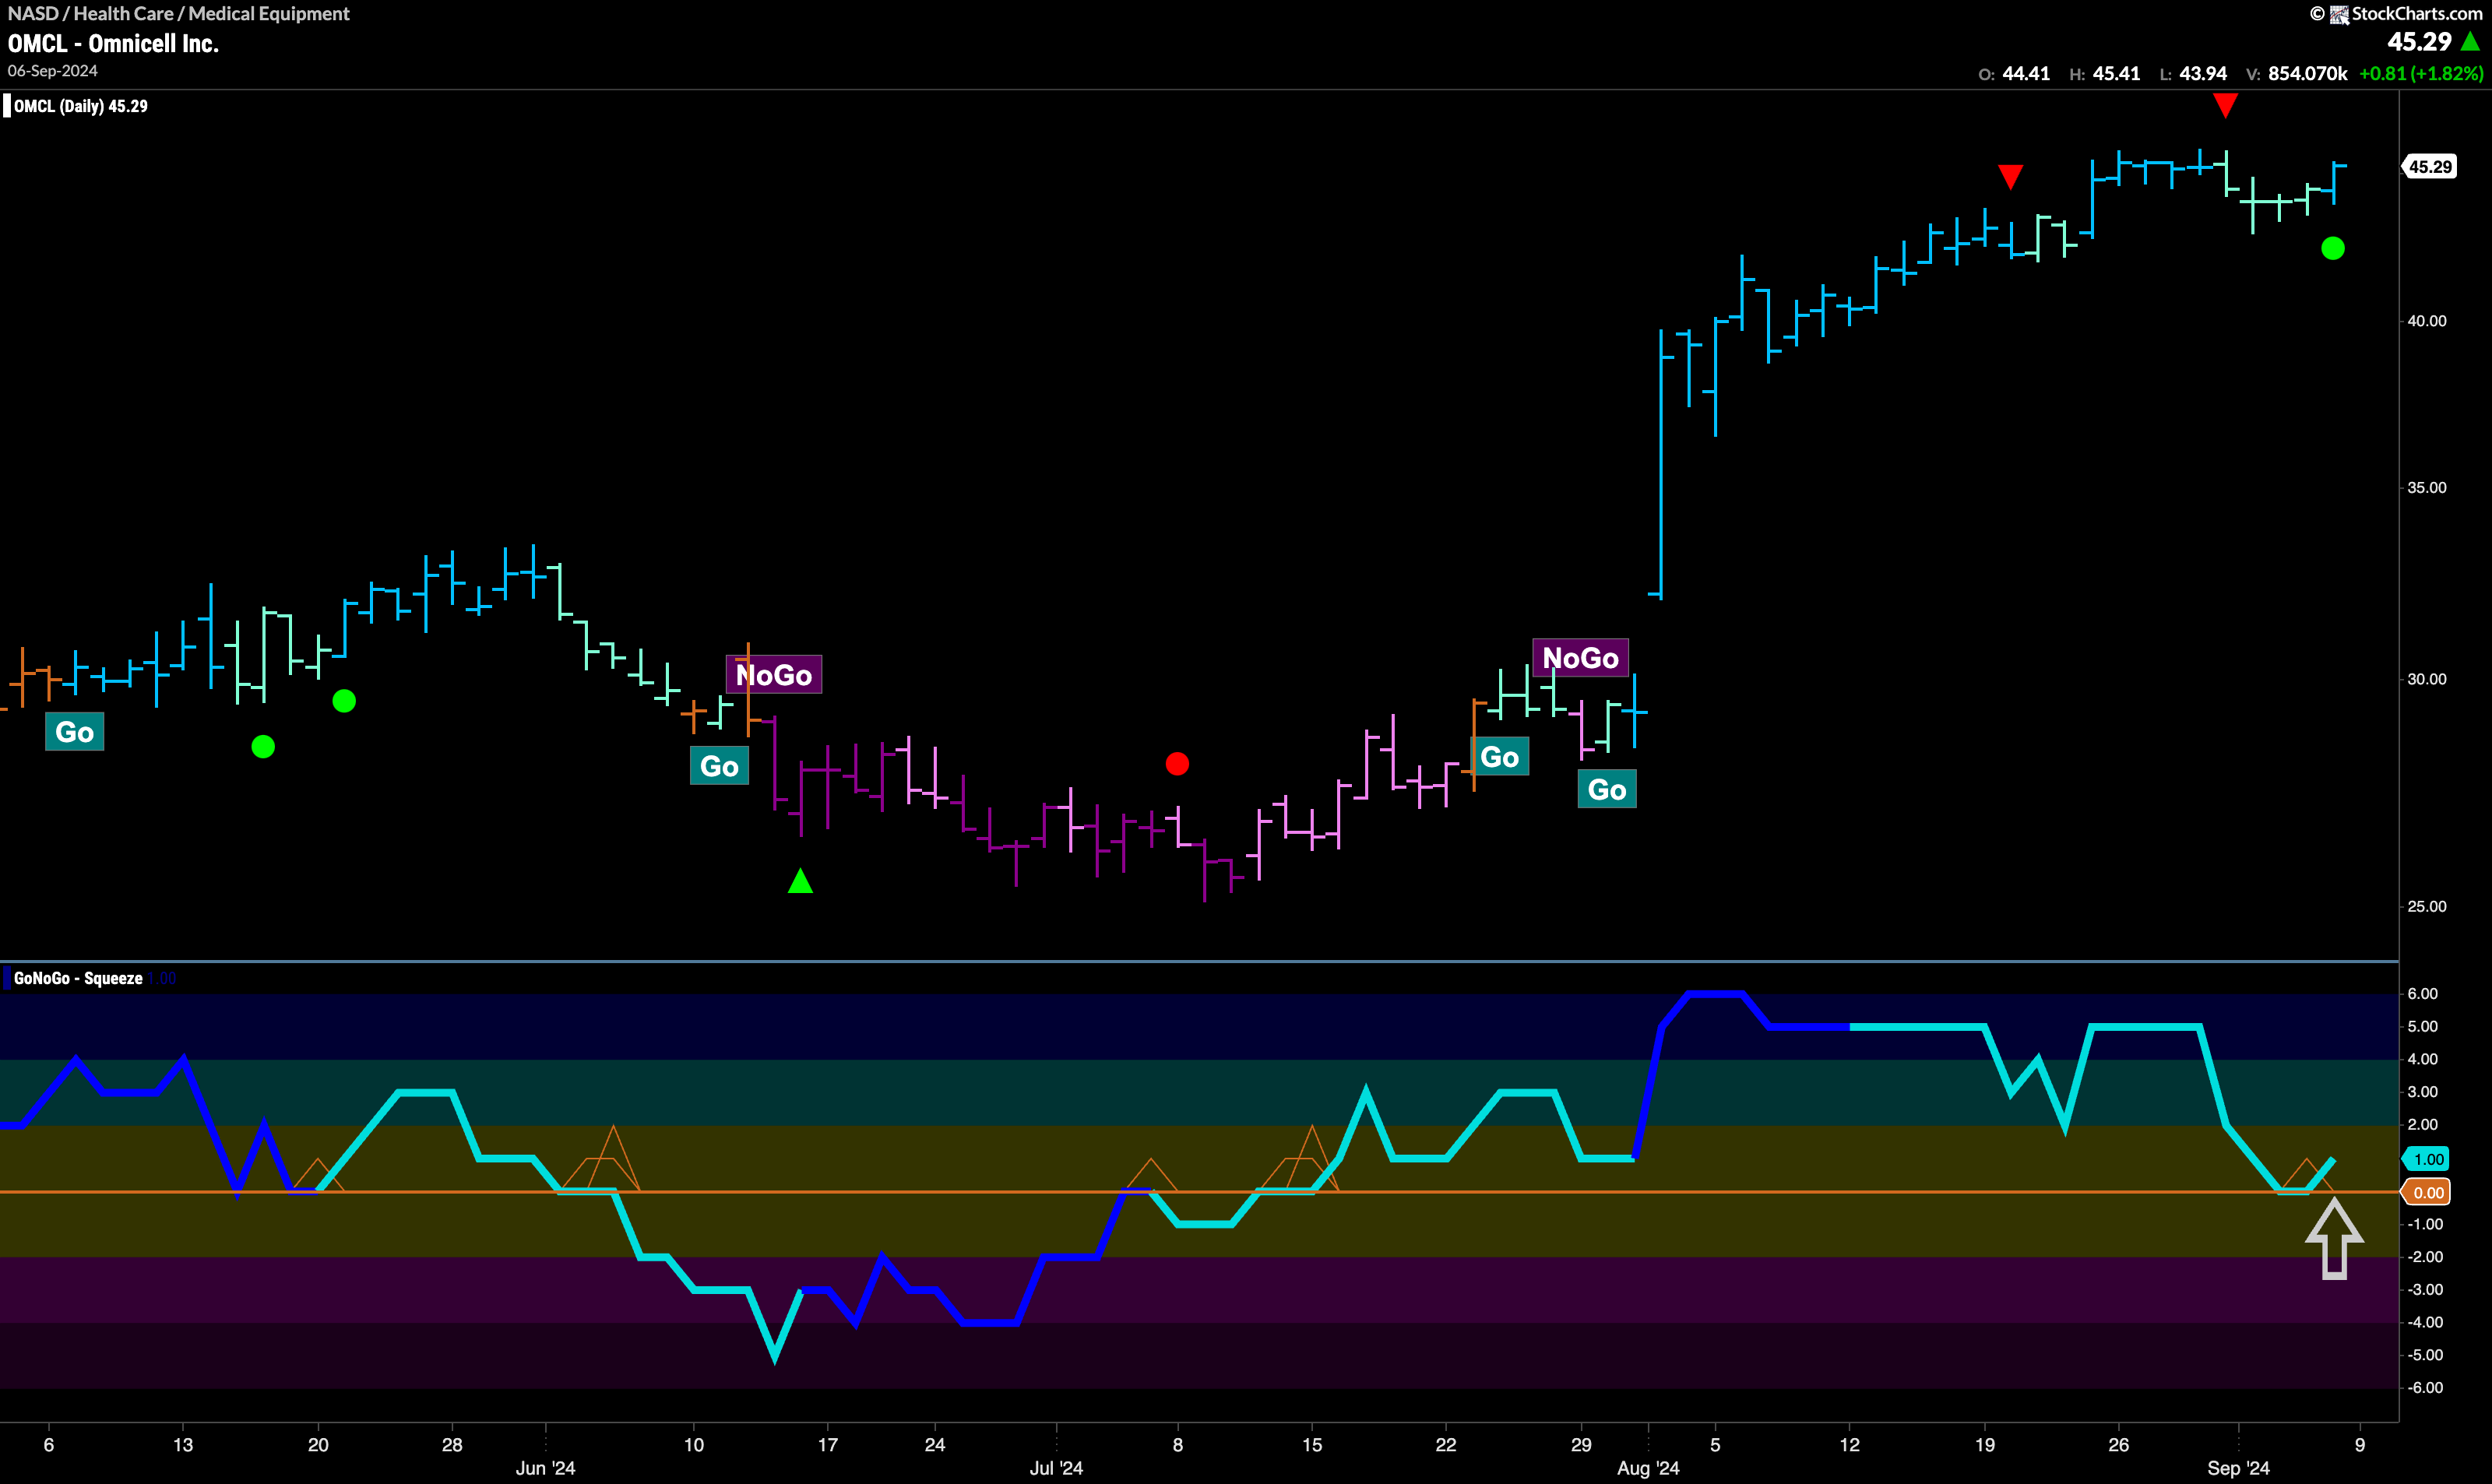This screenshot has height=1484, width=2492.
Task: Click NASD / Health Care / Medical Equipment breadcrumb
Action: 179,13
